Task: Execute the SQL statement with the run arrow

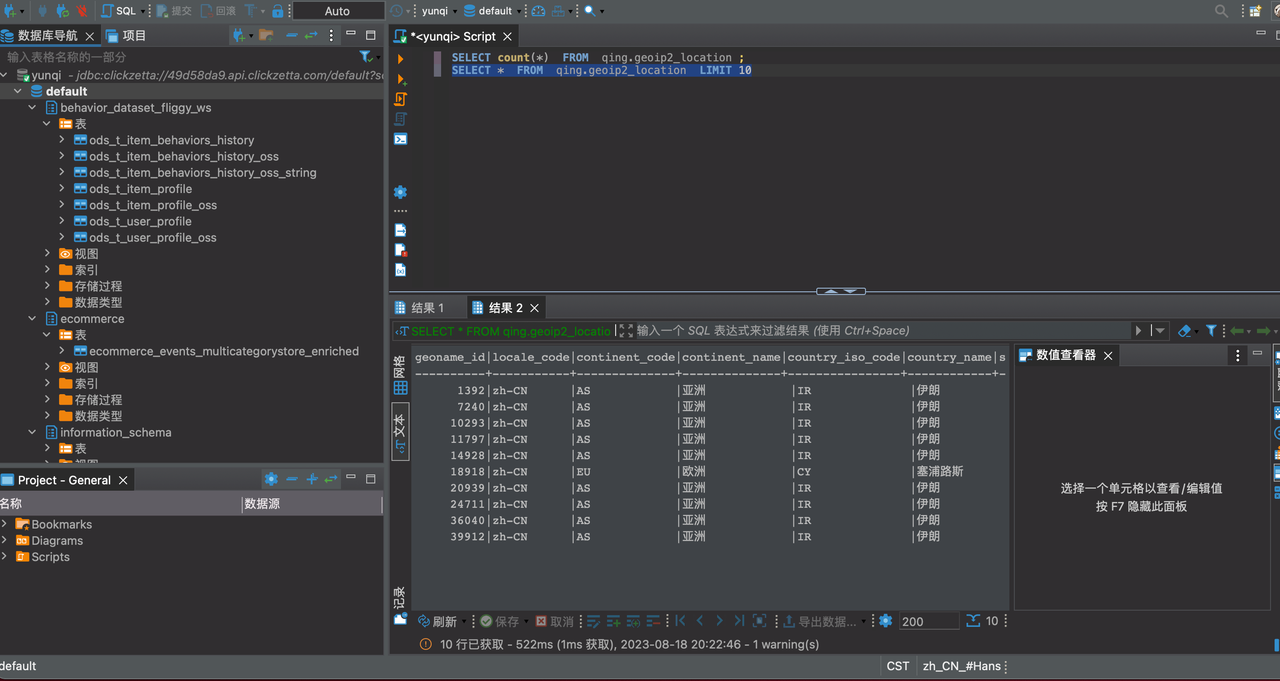Action: (x=401, y=59)
